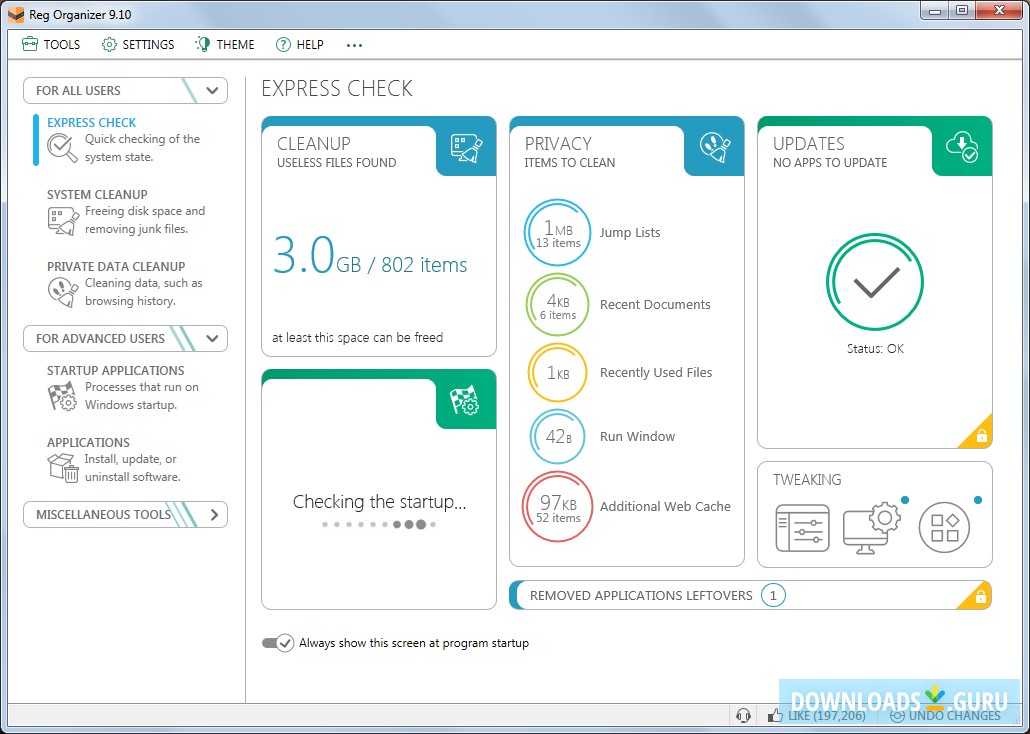This screenshot has height=734, width=1030.
Task: Open the more options ellipsis menu
Action: (354, 44)
